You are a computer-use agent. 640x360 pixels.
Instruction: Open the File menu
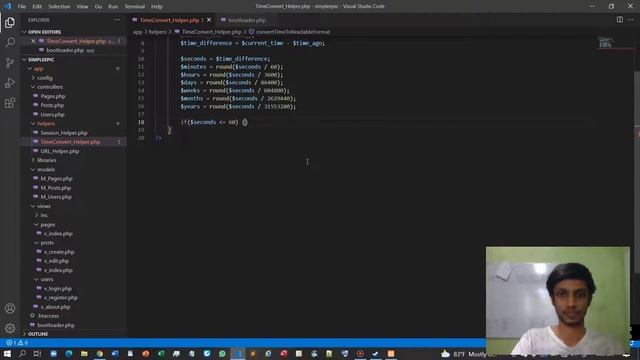point(22,6)
